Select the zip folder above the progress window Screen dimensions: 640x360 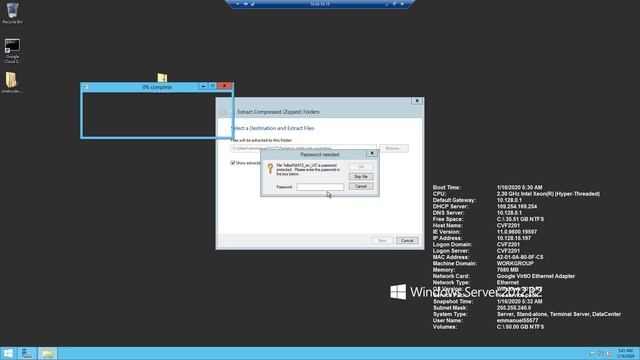click(x=162, y=78)
